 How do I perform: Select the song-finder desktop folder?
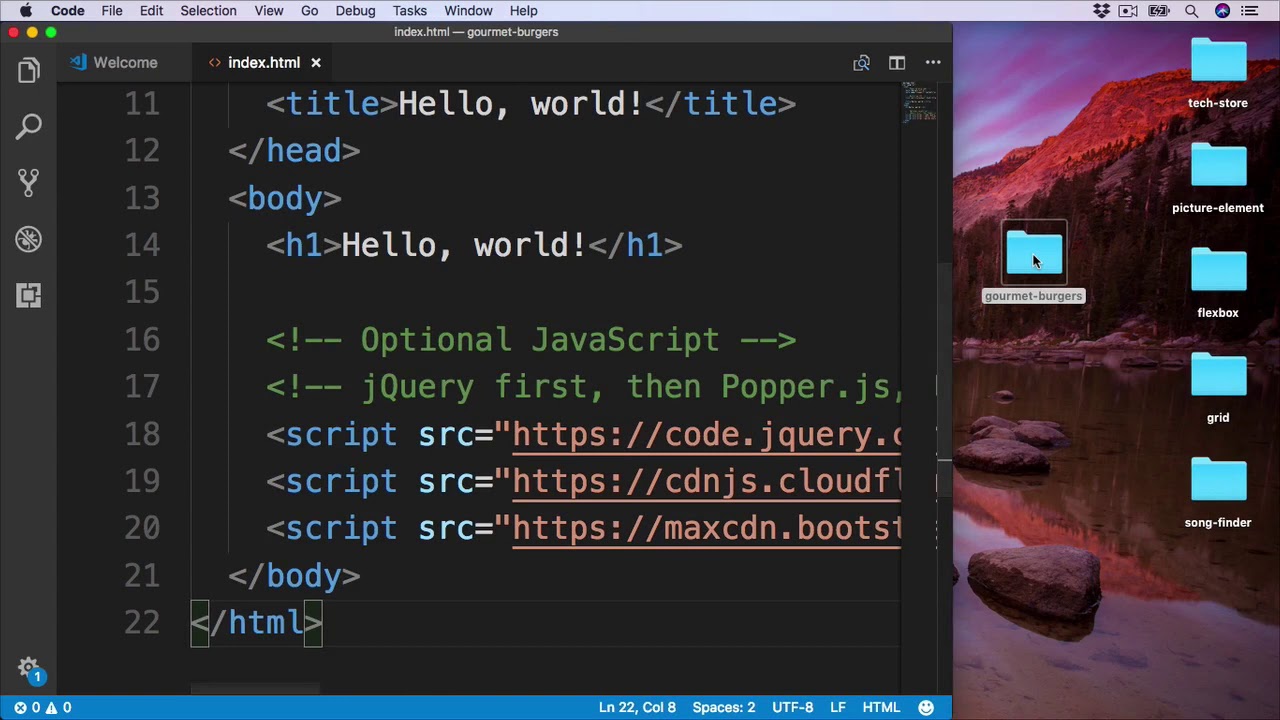1218,493
